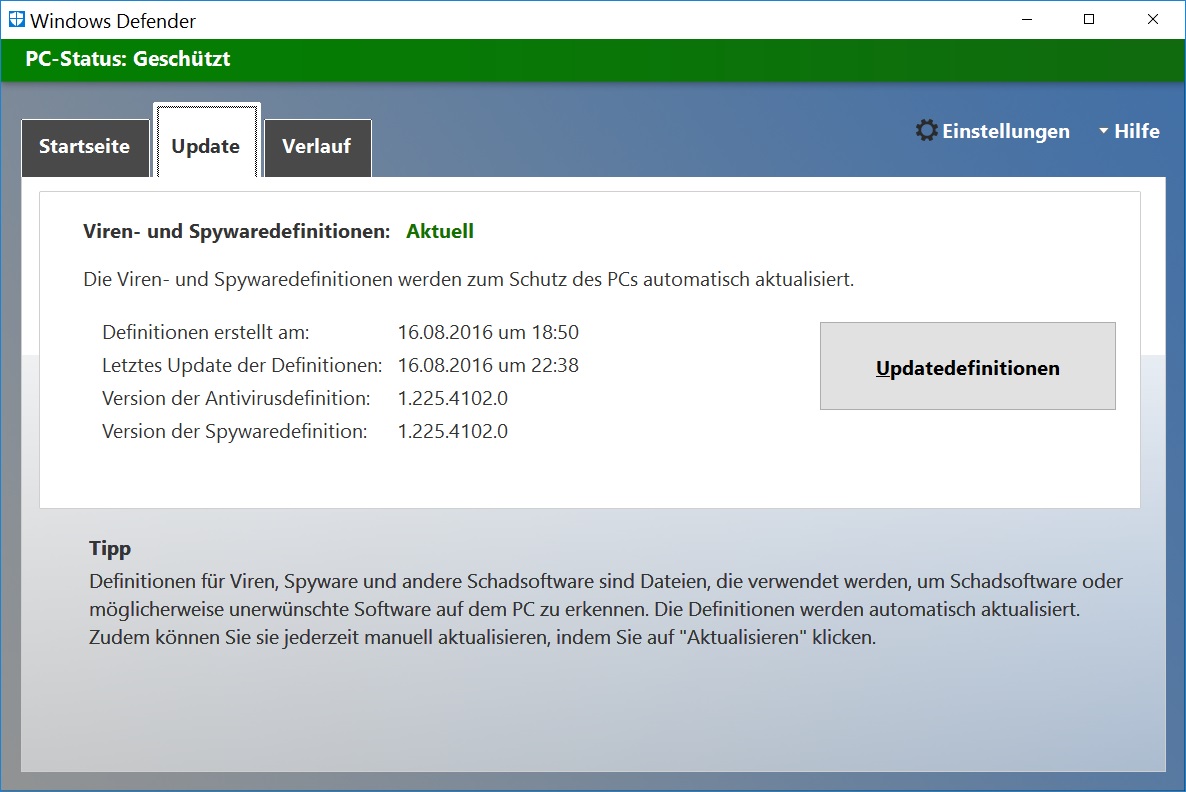Open the Startseite tab
The image size is (1186, 792).
pos(85,148)
